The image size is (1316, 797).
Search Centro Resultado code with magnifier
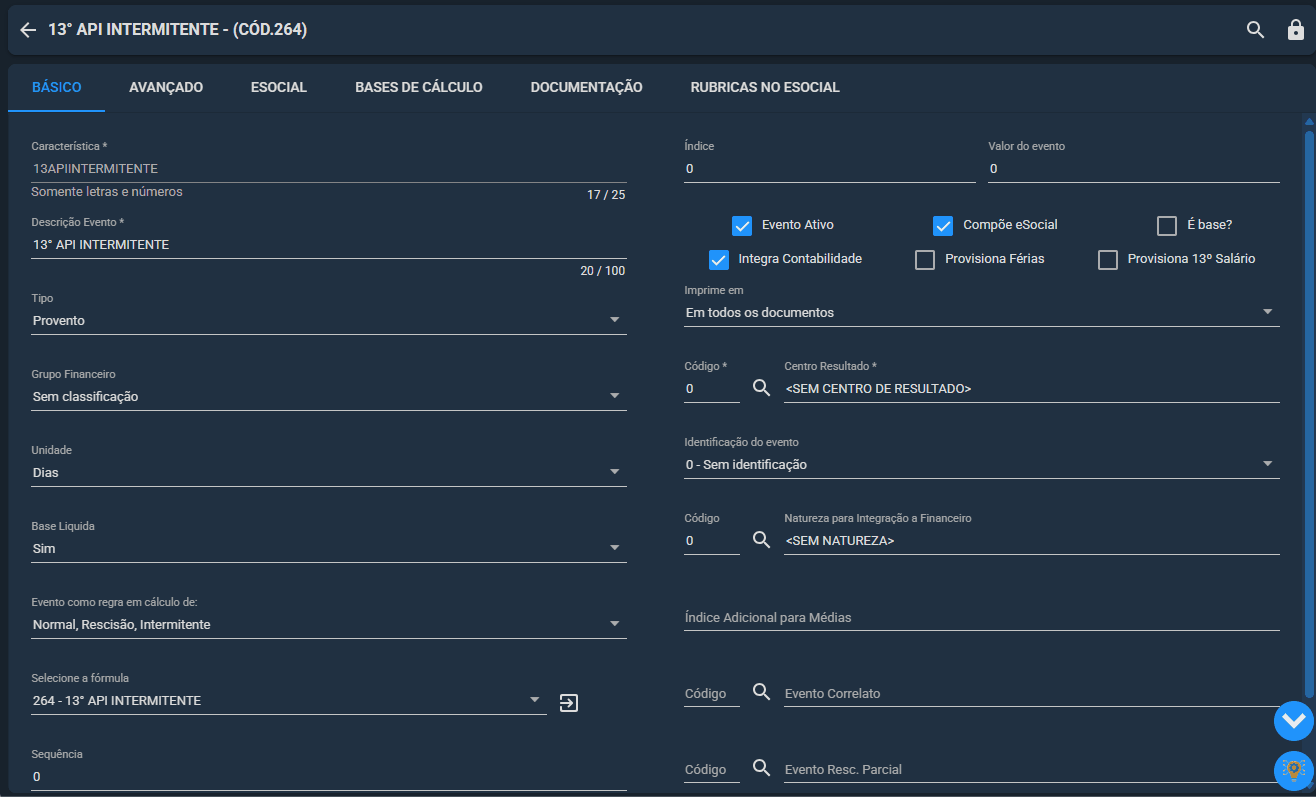point(761,388)
